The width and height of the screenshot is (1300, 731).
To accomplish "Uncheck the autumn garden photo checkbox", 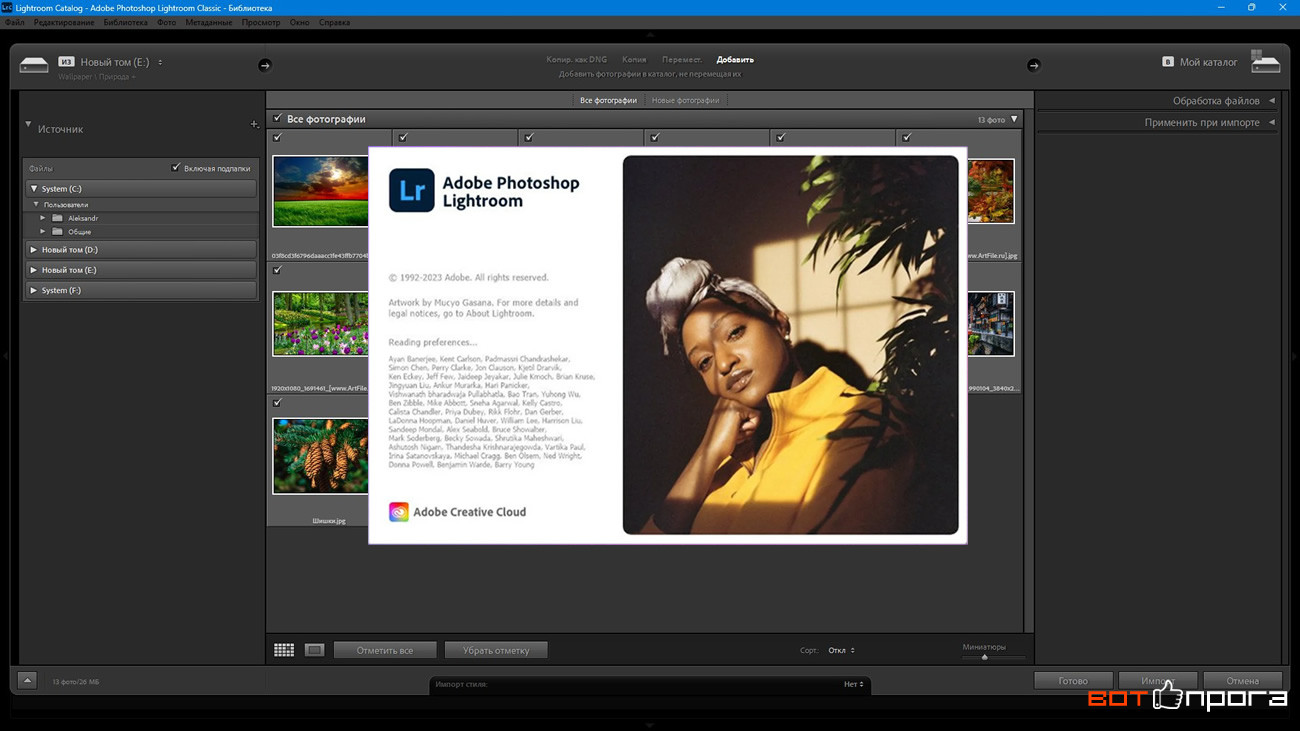I will (907, 138).
